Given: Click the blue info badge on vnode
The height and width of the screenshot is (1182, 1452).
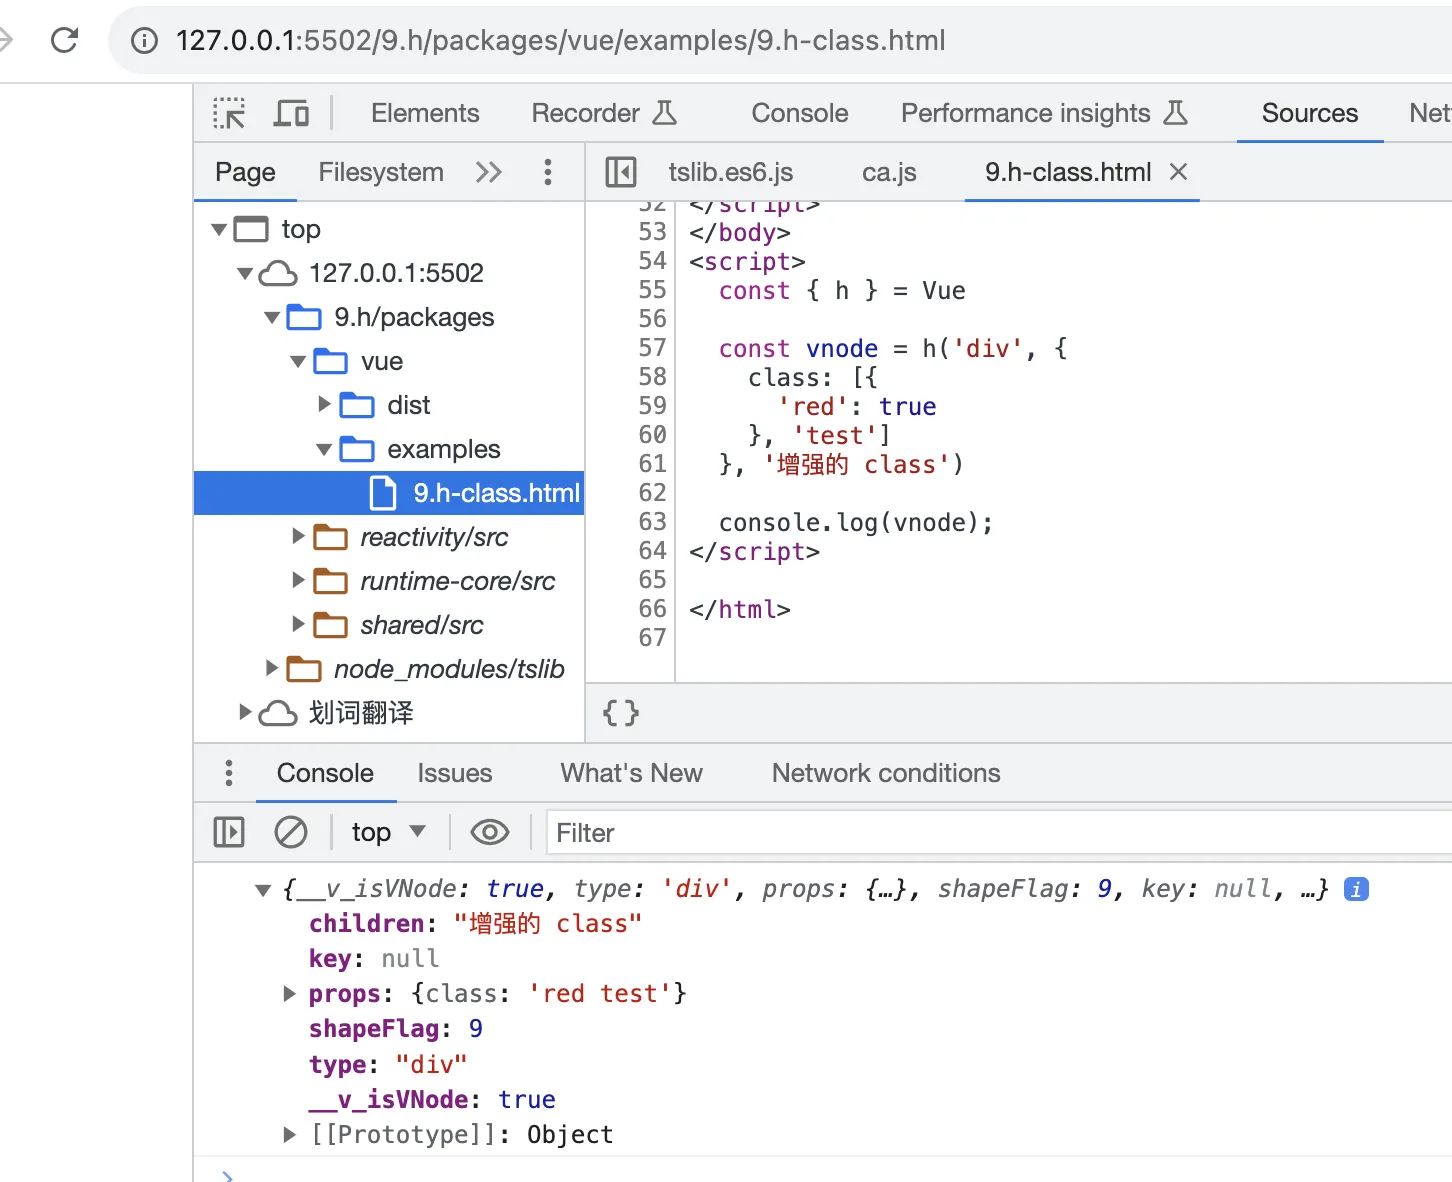Looking at the screenshot, I should (1356, 889).
